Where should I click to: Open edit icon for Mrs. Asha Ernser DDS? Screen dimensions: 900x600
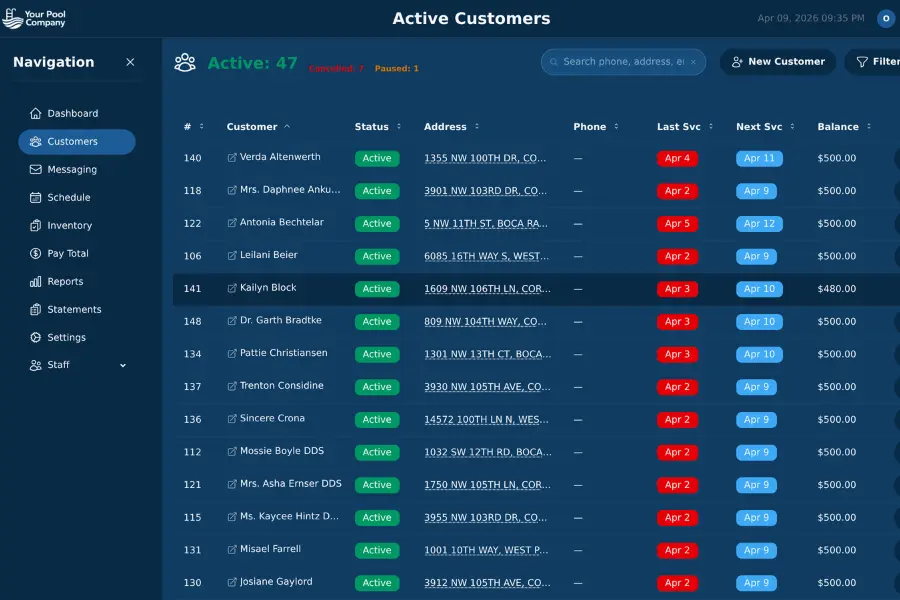232,485
